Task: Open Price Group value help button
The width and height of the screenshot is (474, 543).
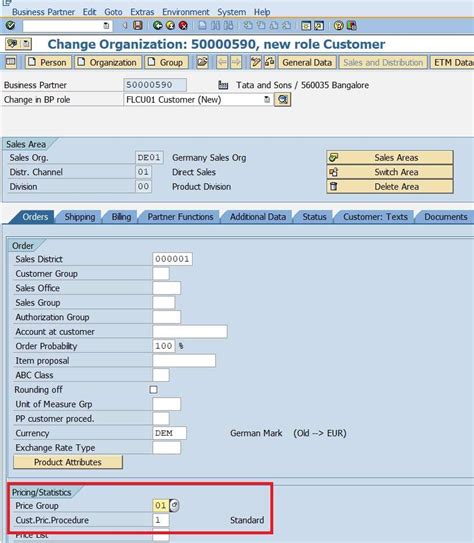Action: coord(174,505)
